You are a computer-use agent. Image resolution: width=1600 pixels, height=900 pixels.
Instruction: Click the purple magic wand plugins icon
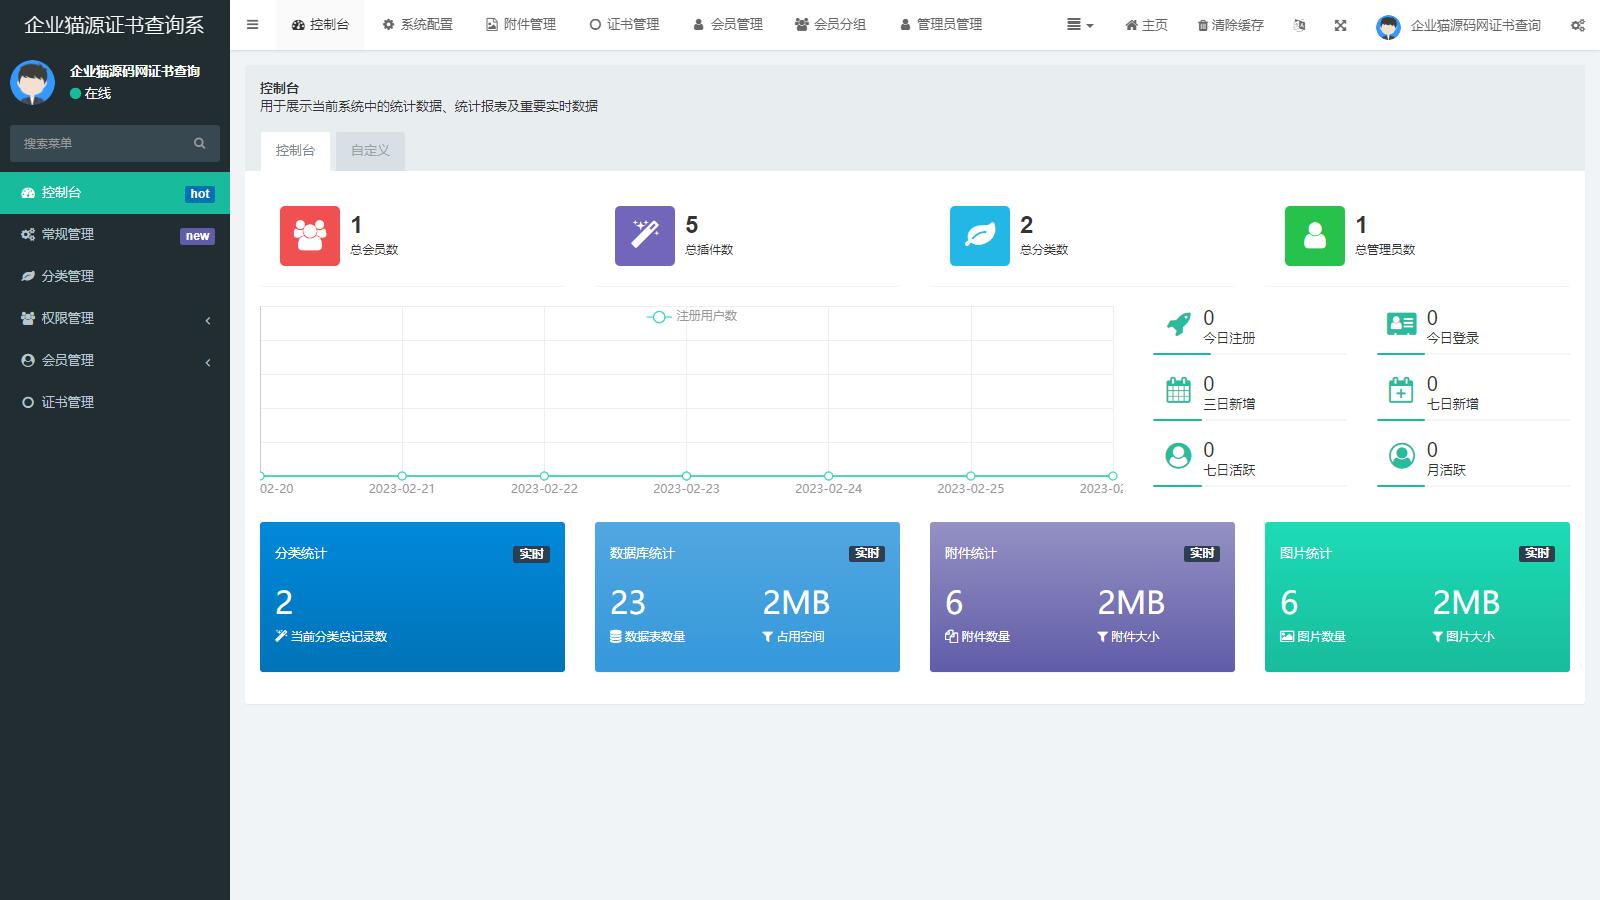coord(645,236)
